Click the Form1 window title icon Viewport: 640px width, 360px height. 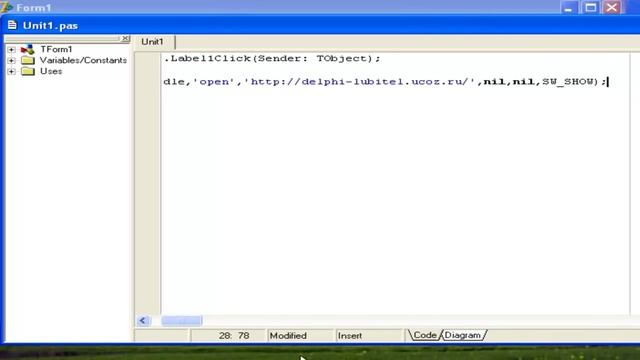(6, 7)
